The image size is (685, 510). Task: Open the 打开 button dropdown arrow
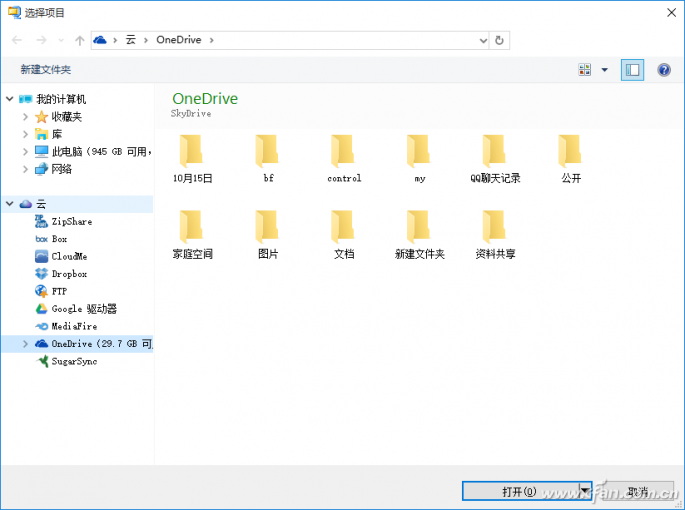coord(585,491)
